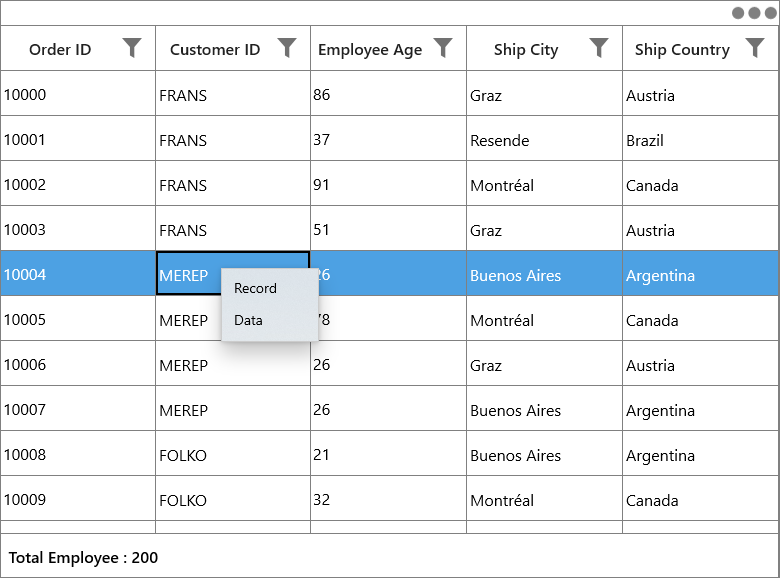Click FRANS in the 10002 row

(233, 184)
